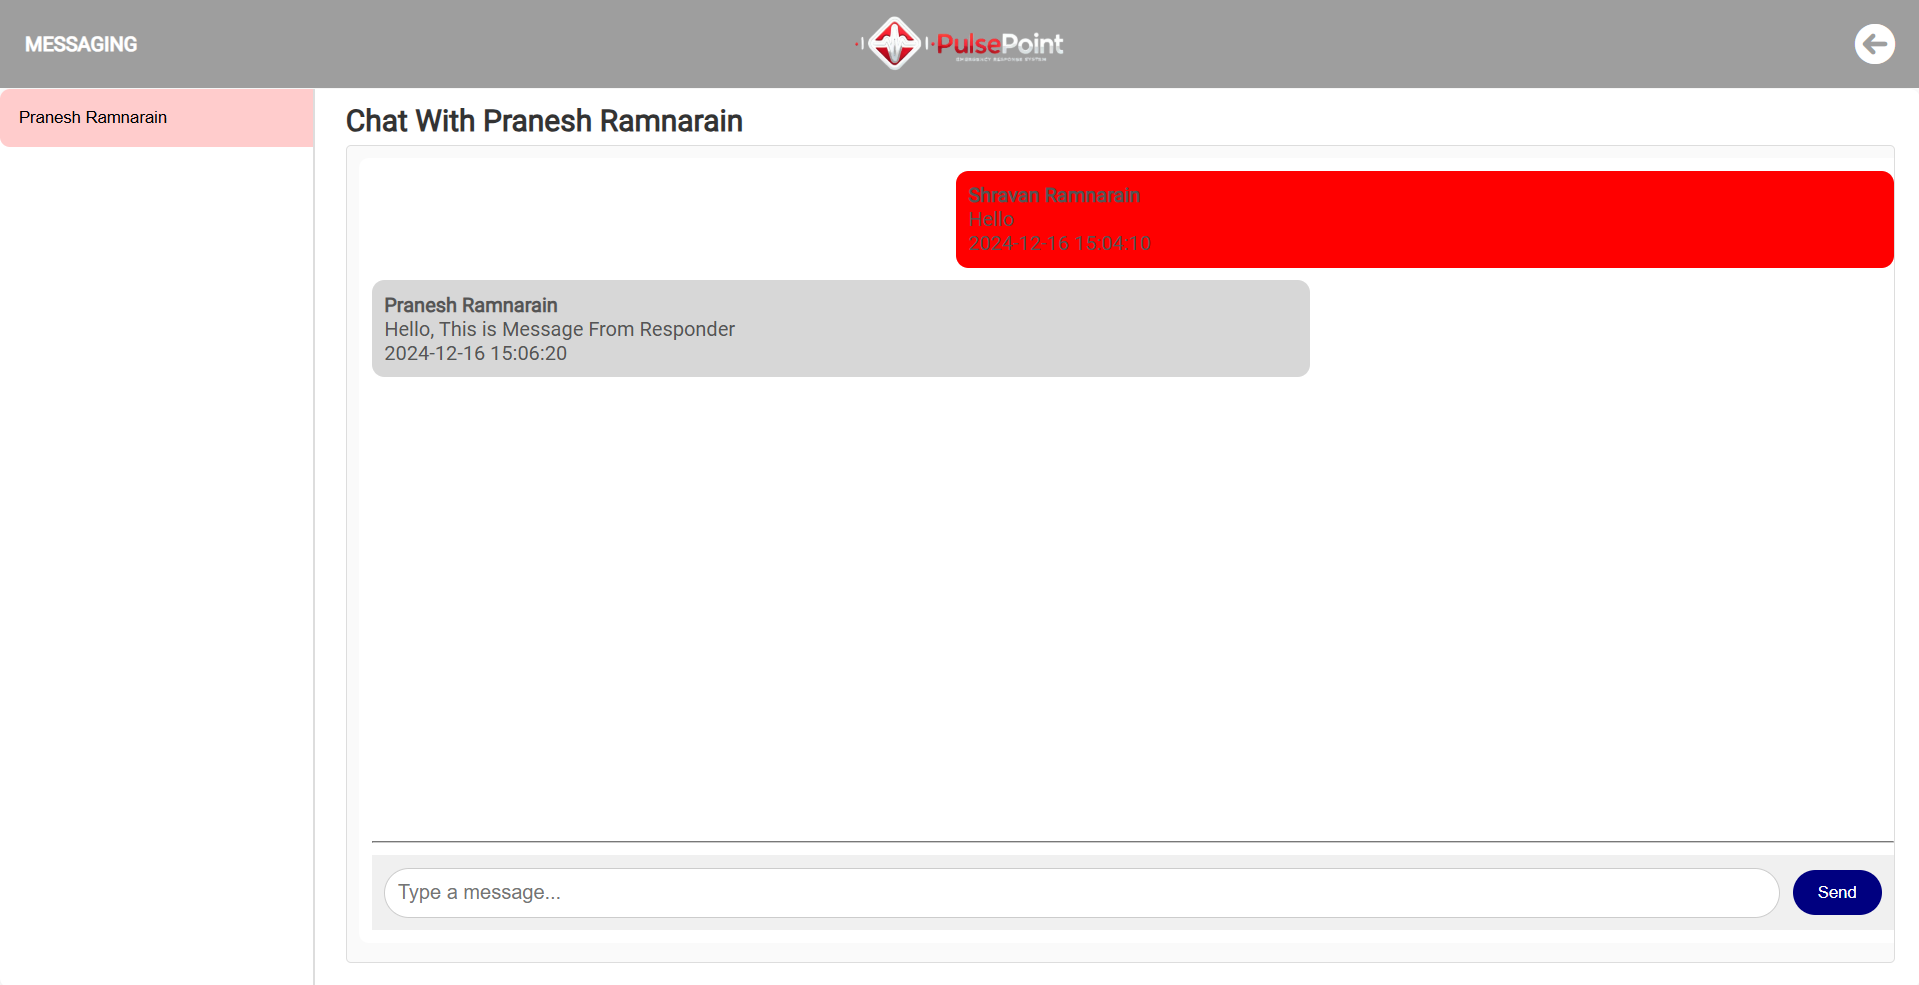Screen dimensions: 1919x985
Task: Click the Hello message text
Action: 991,219
